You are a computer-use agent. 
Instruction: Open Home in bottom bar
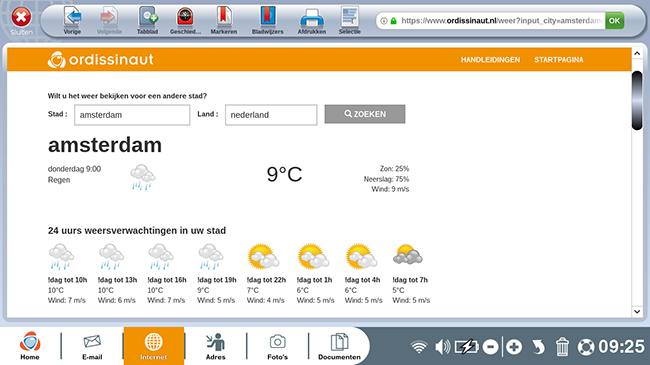pos(30,346)
